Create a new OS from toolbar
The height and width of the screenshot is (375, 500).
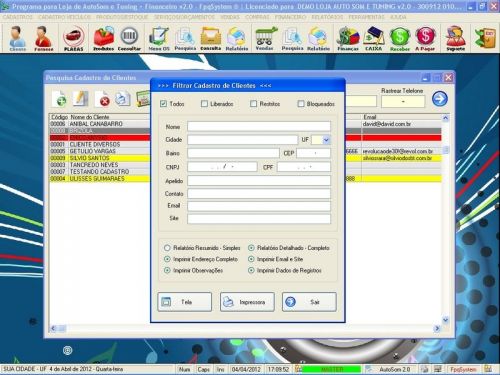[x=159, y=39]
